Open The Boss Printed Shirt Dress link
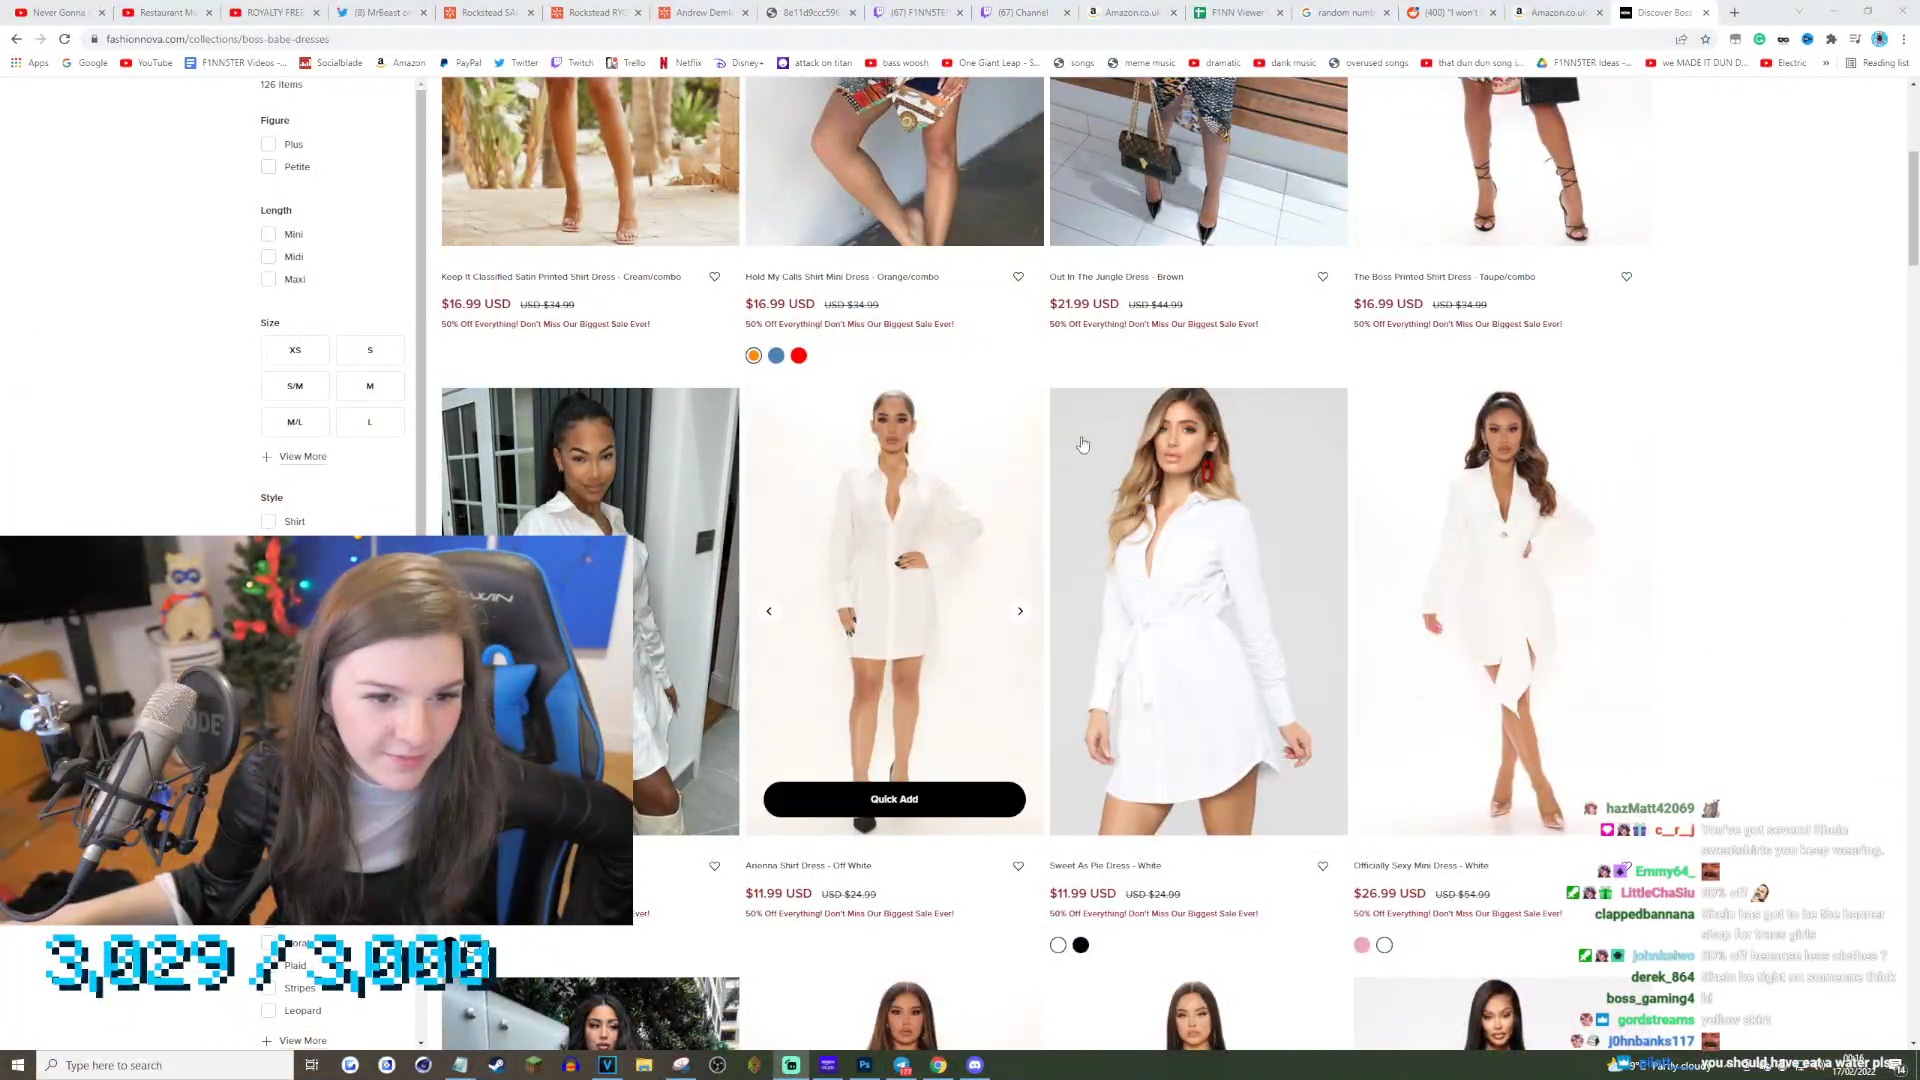Screen dimensions: 1920x1080 [x=1444, y=277]
